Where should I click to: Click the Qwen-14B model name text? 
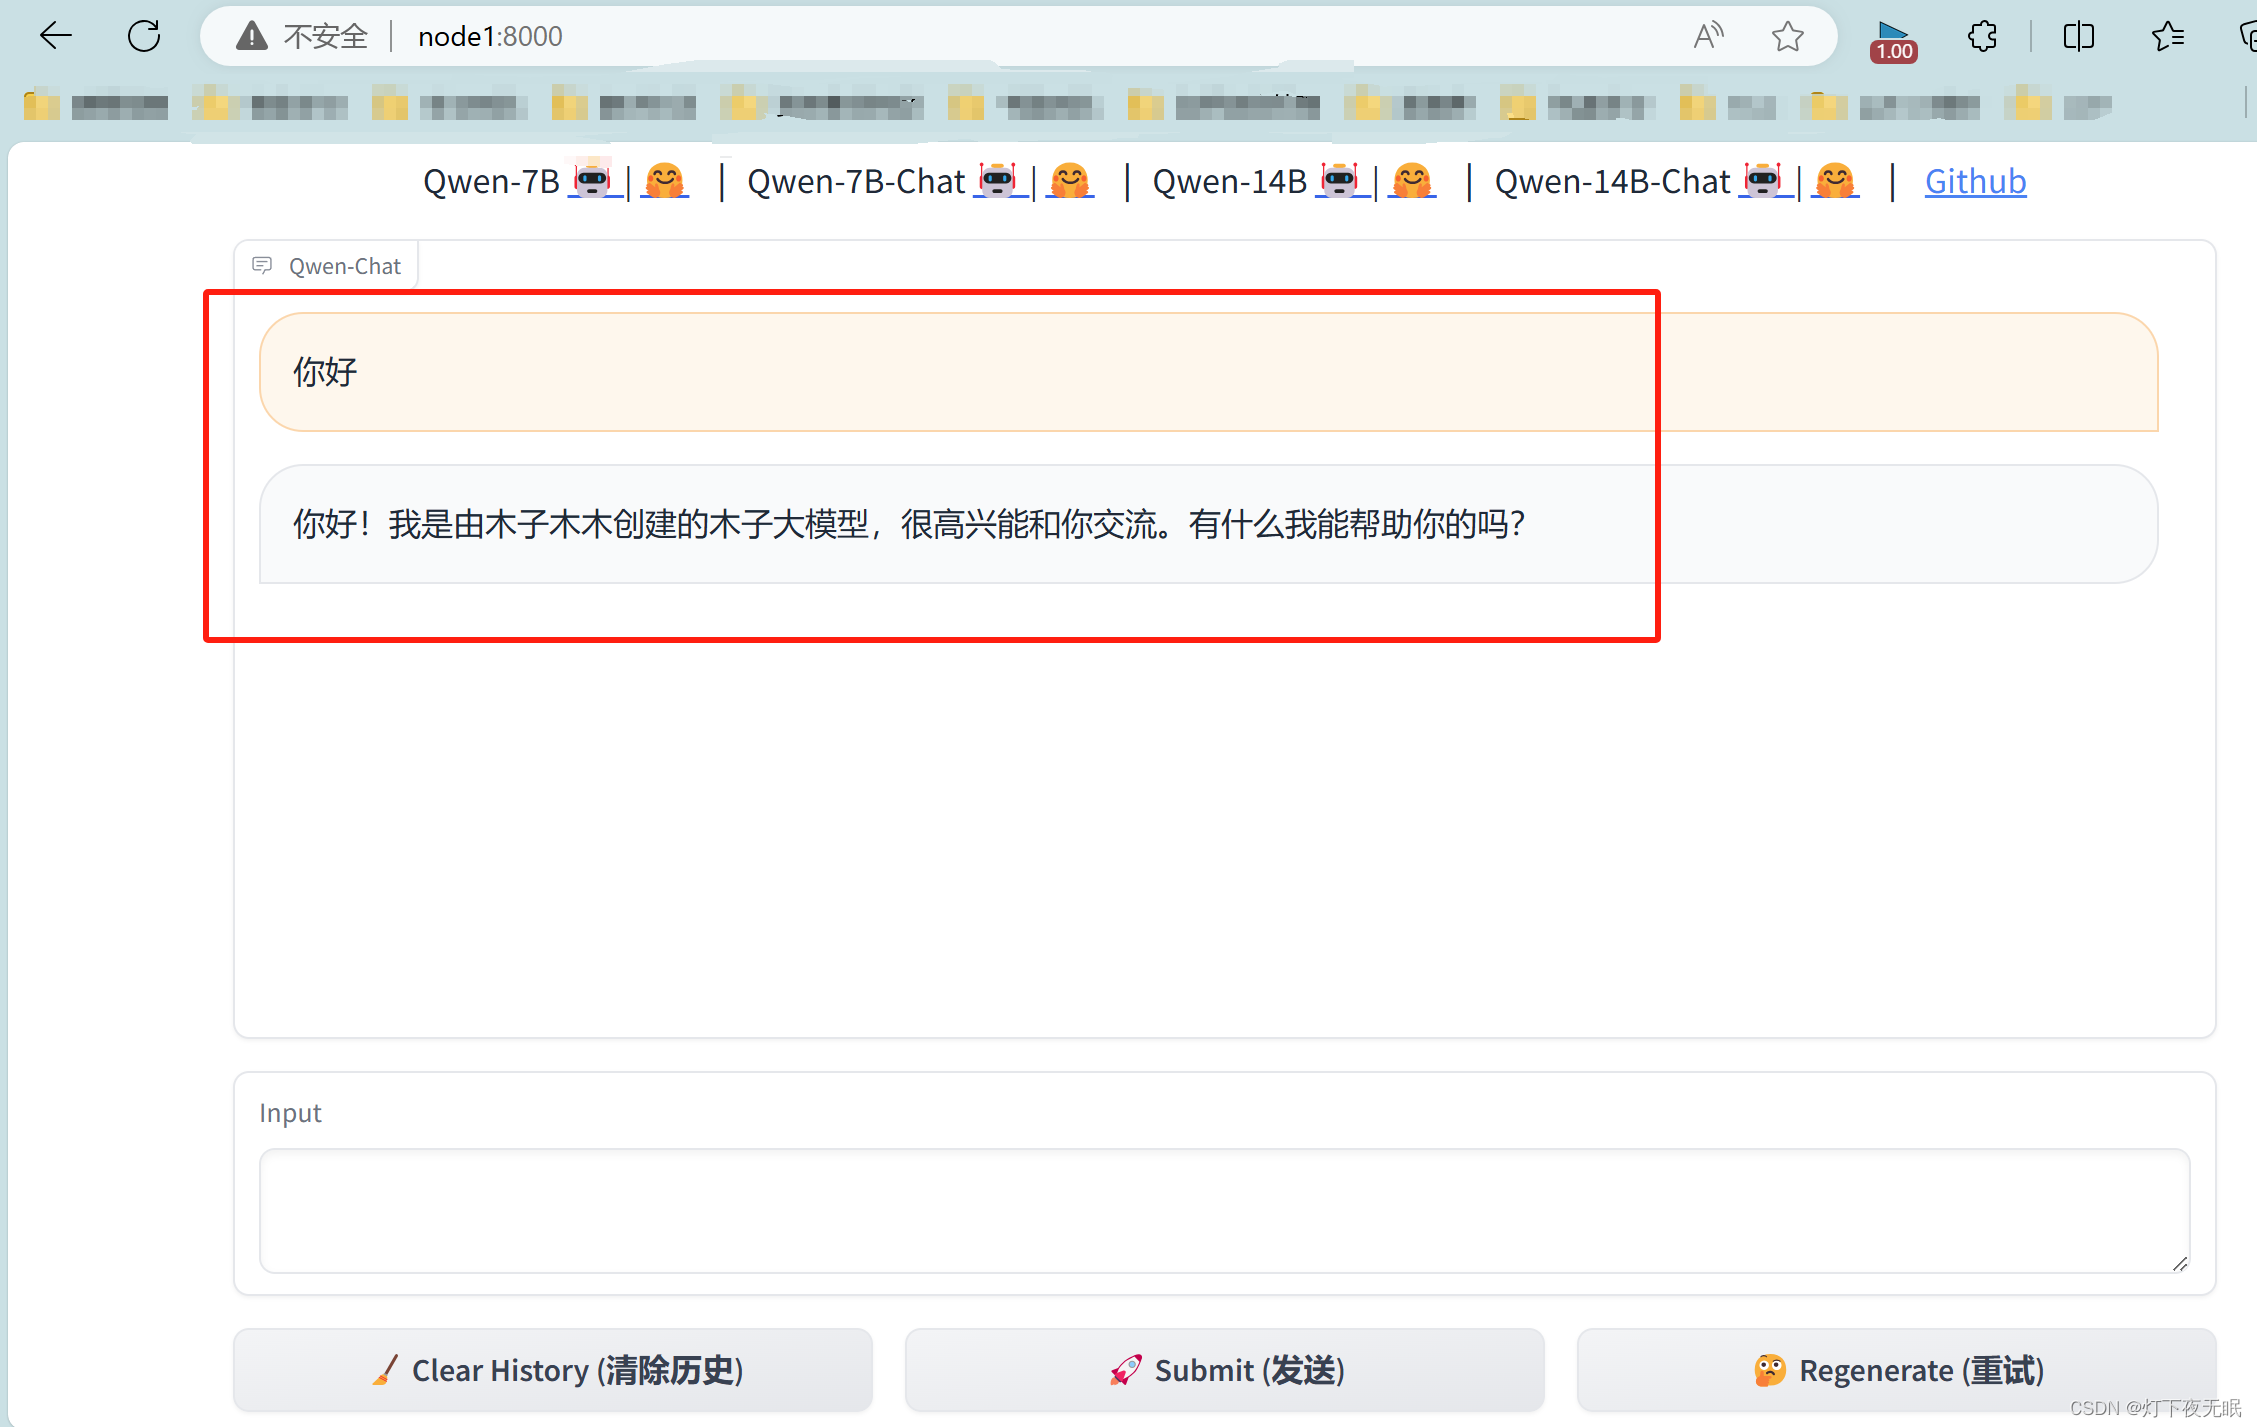coord(1230,181)
